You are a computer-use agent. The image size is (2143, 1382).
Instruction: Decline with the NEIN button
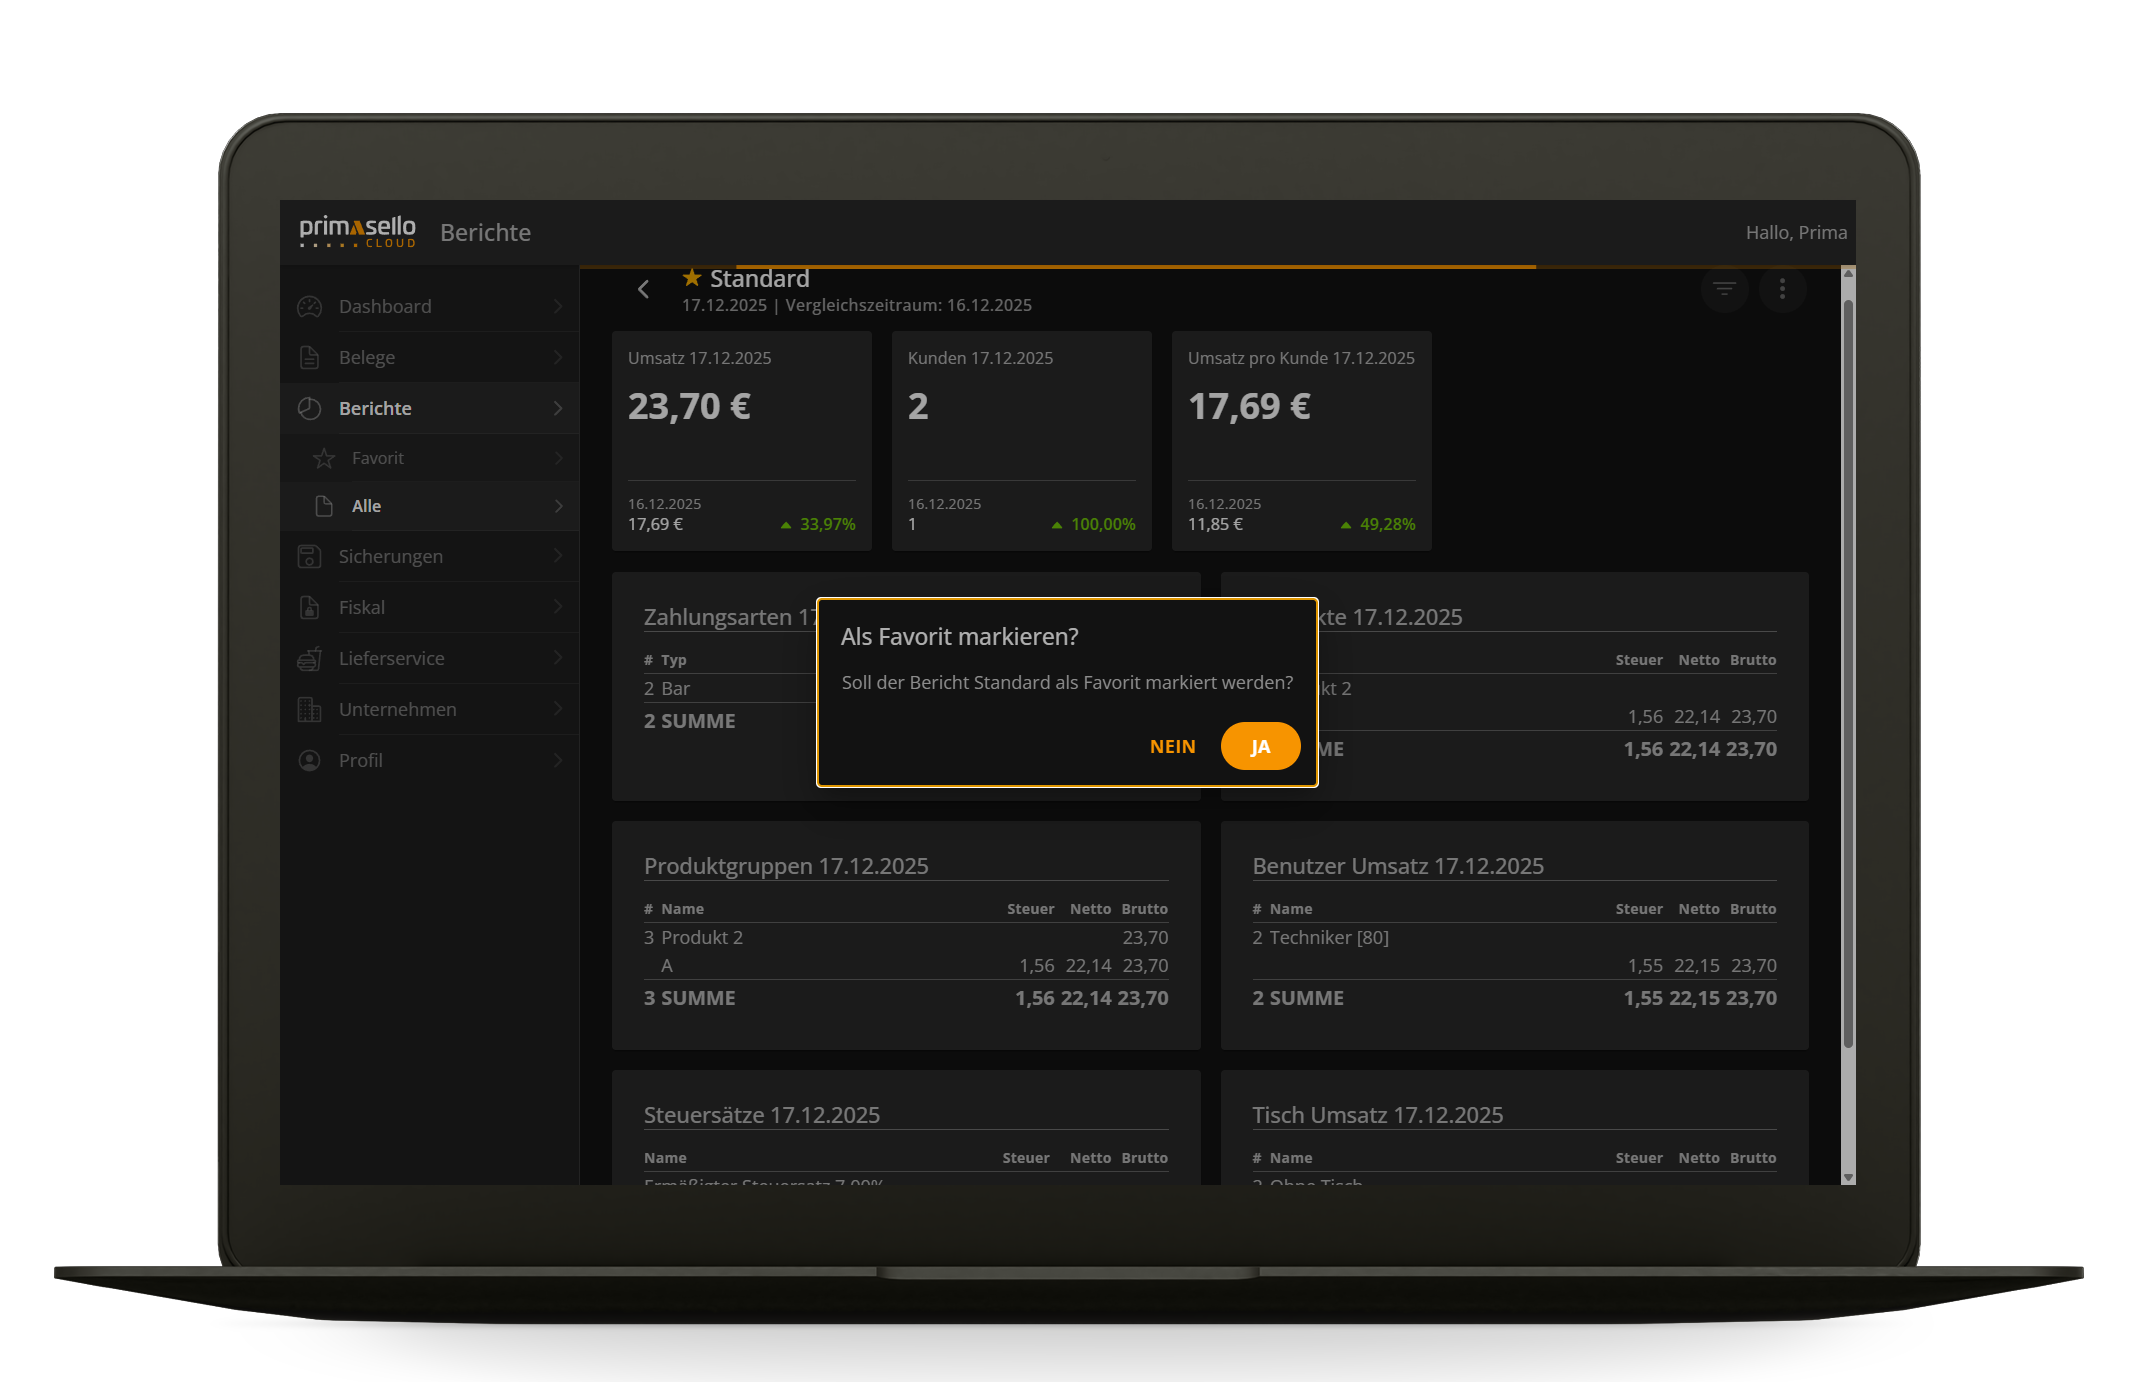tap(1172, 747)
